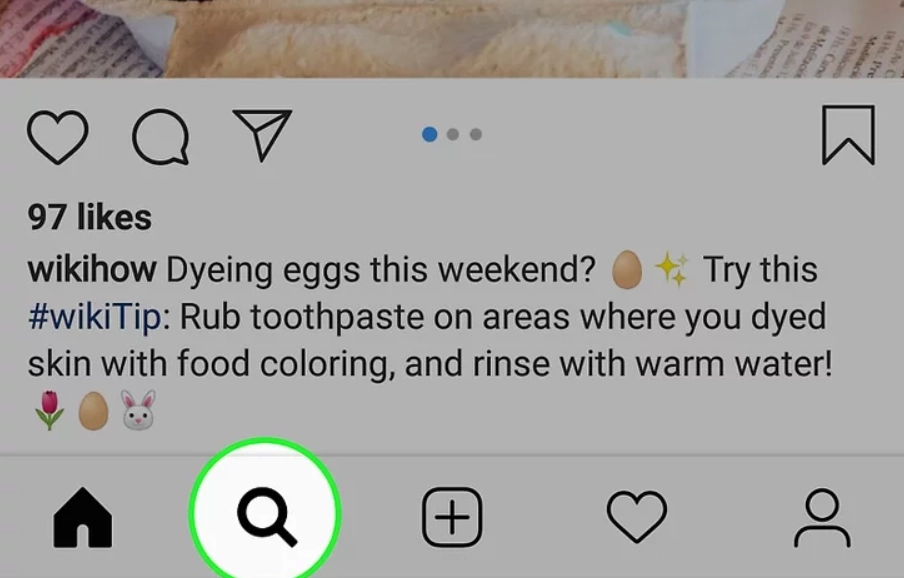
Task: Go to Home feed tab
Action: click(x=82, y=517)
